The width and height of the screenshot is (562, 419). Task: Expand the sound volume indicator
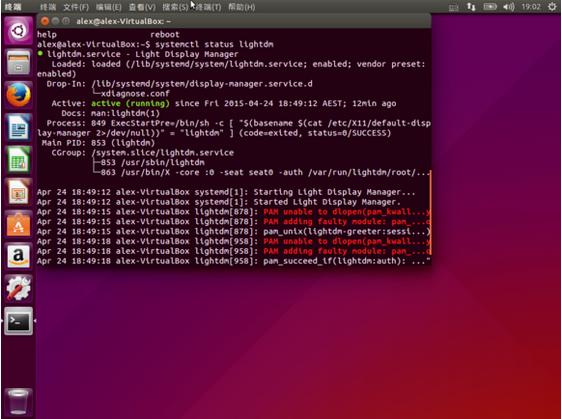click(509, 7)
